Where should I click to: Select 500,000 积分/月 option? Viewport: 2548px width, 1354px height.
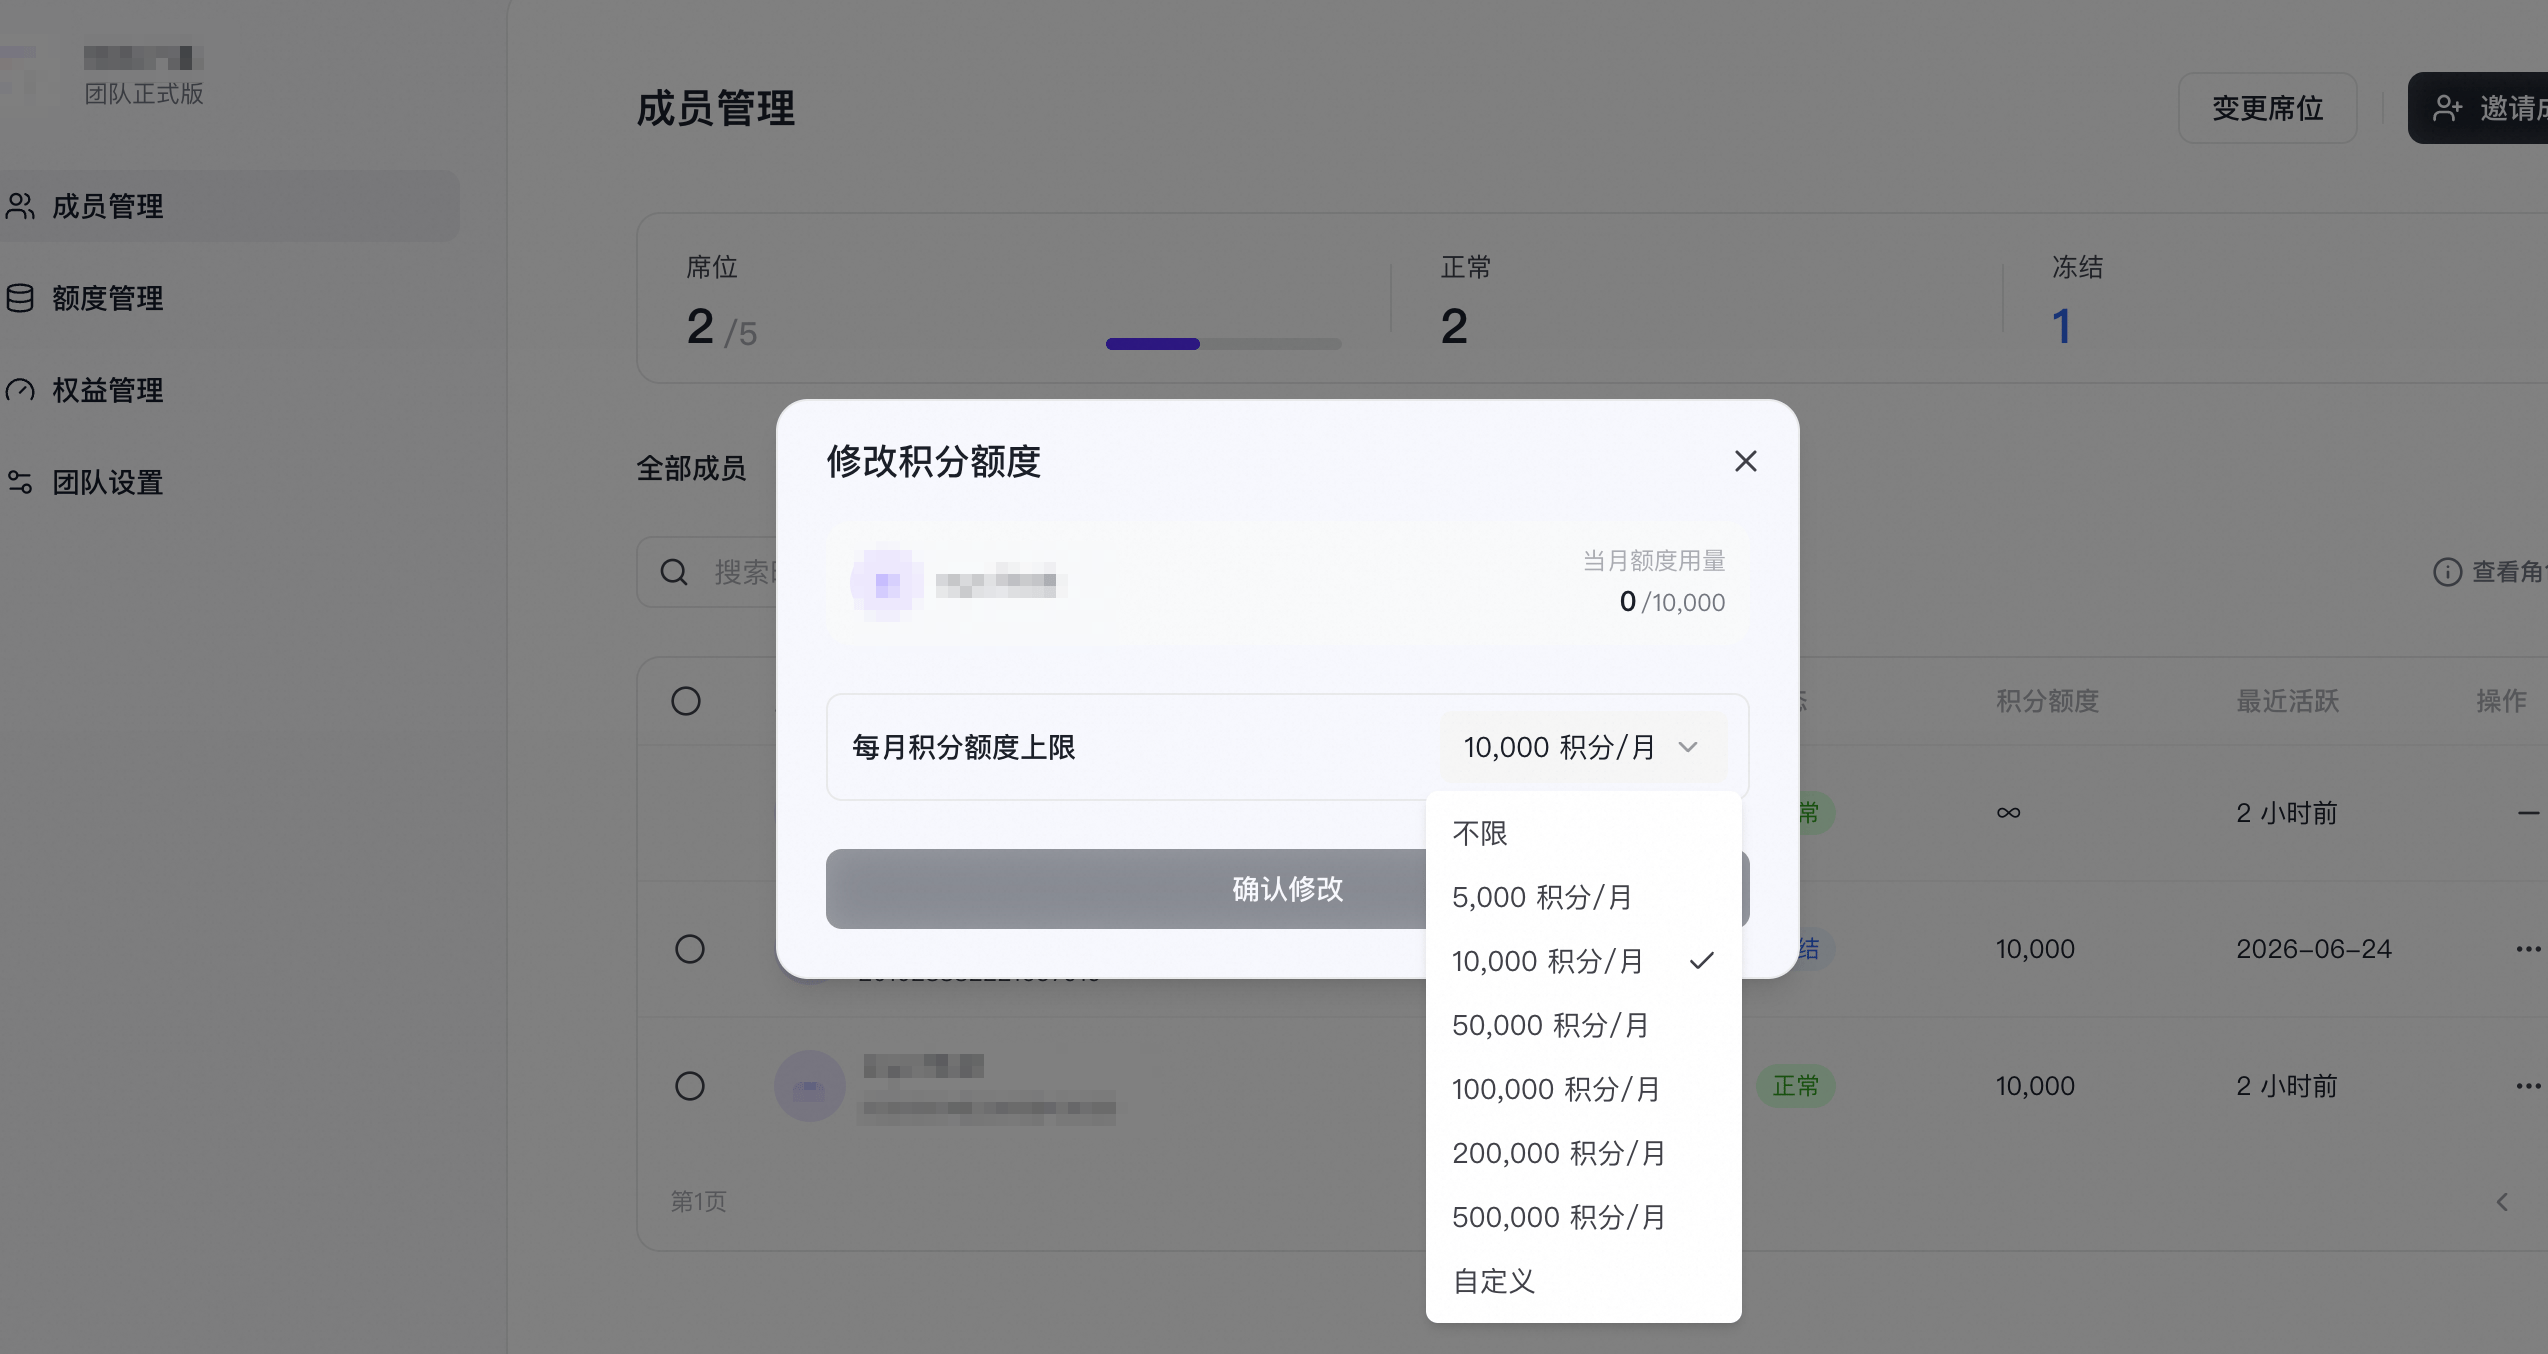(x=1583, y=1217)
